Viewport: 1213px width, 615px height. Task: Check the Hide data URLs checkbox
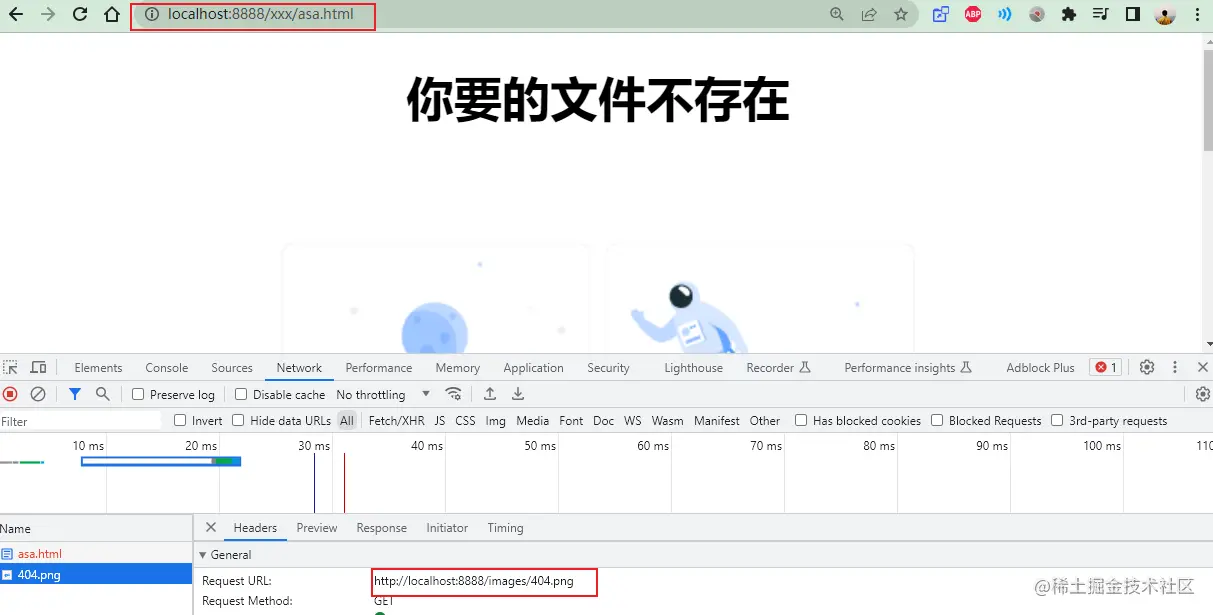[239, 421]
